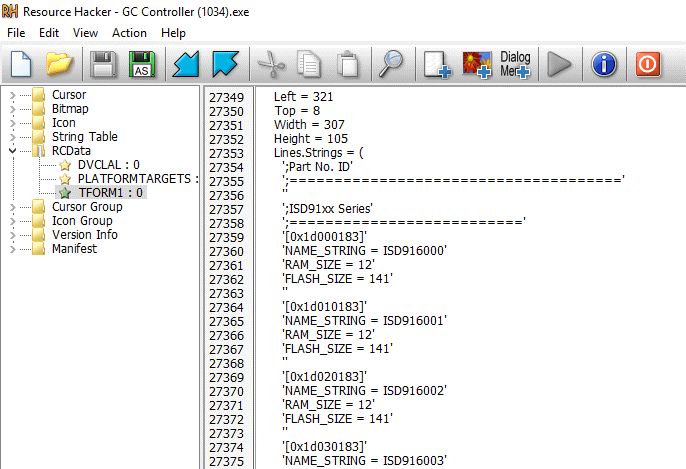Click the NAME_STRING = ISD916000 line in editor
Screen dimensions: 686x469
pos(364,250)
